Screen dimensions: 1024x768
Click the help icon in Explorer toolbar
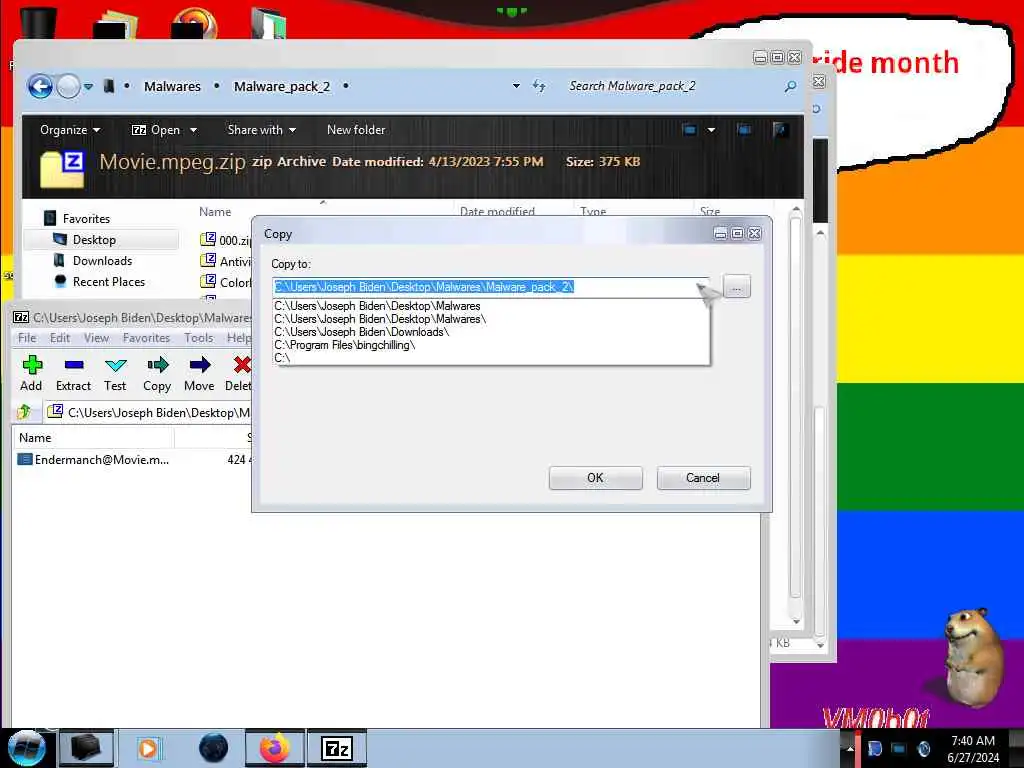779,129
